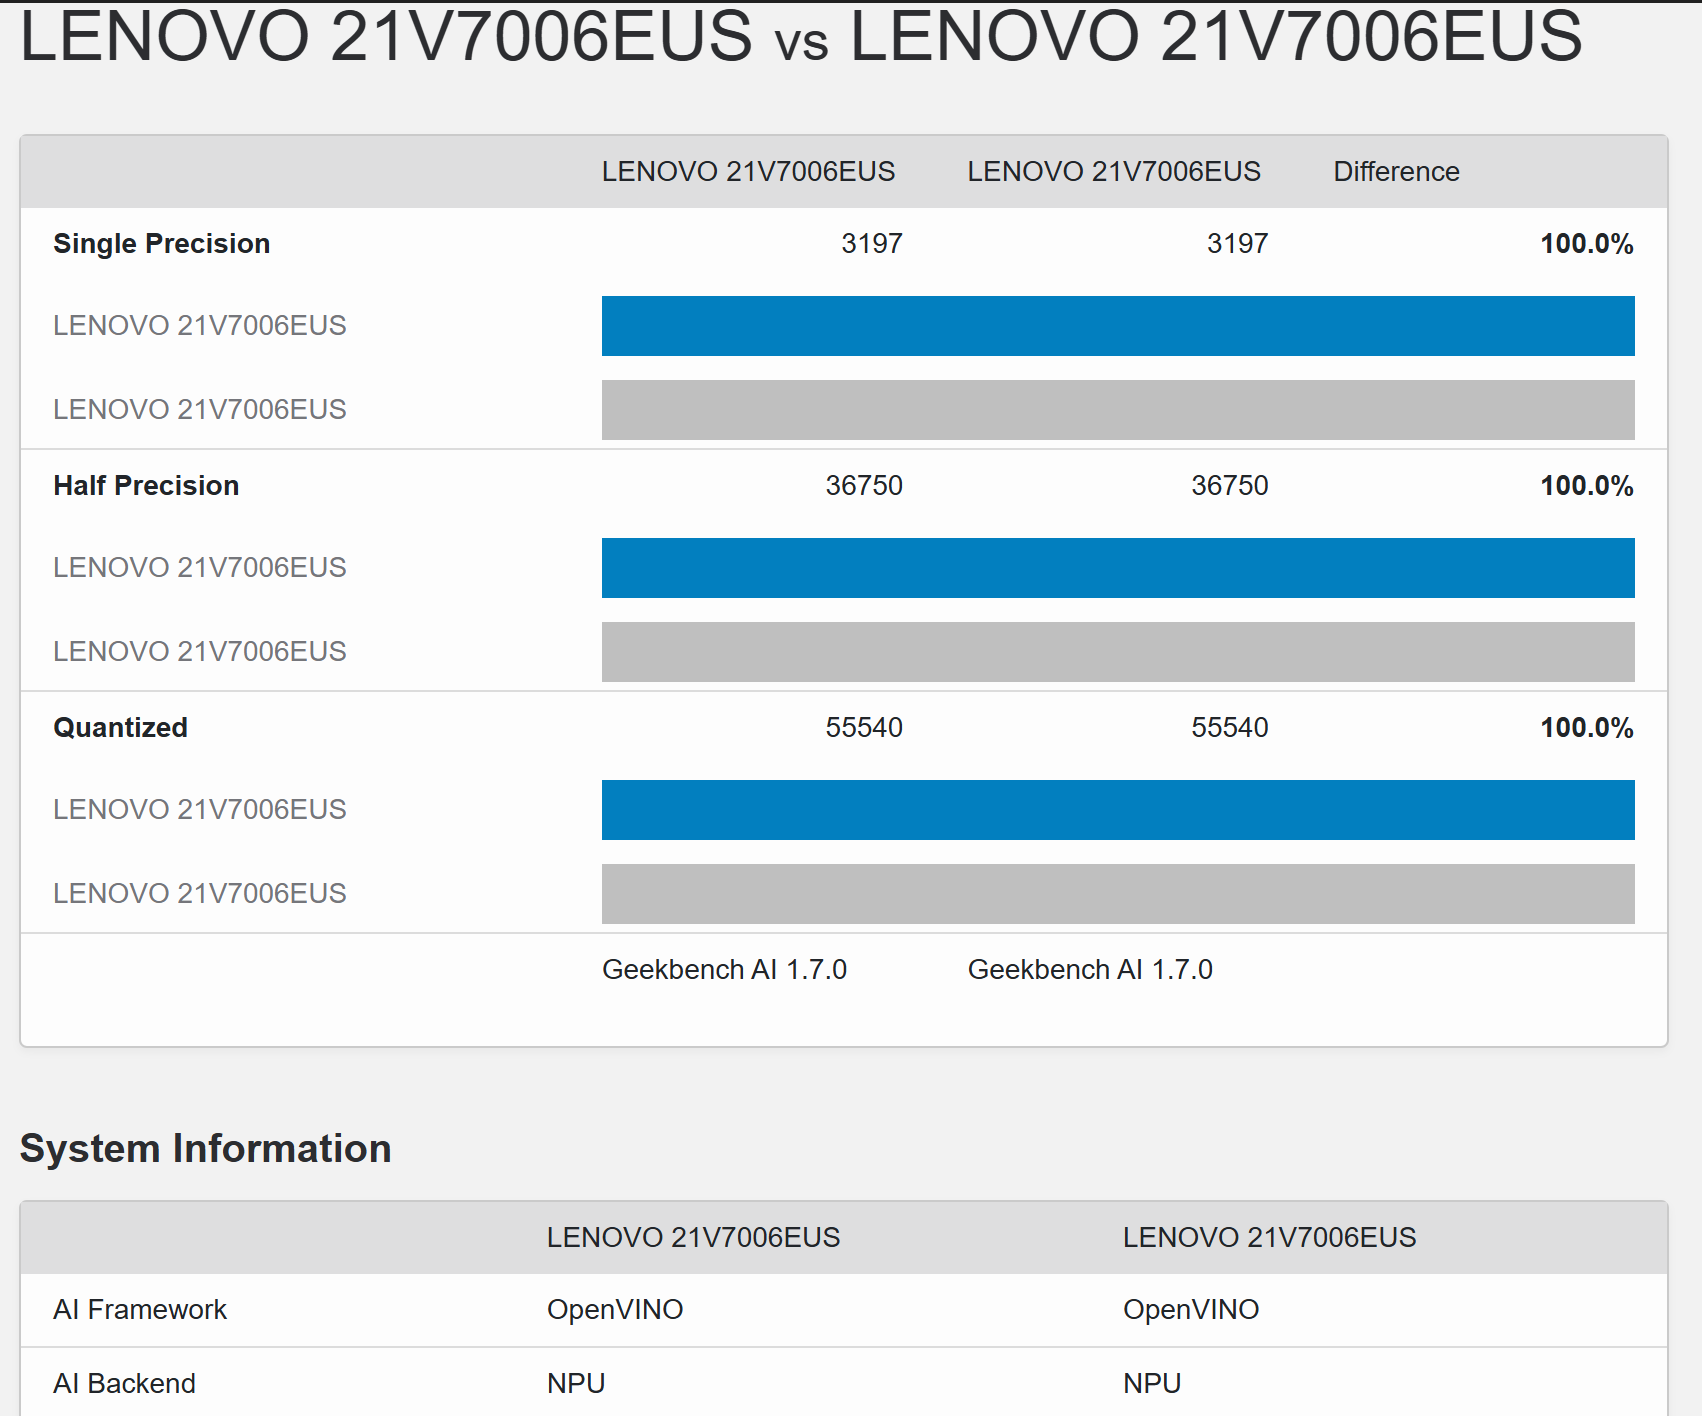Click the device label beside the gray Half Precision bar
The height and width of the screenshot is (1416, 1702).
pyautogui.click(x=200, y=652)
